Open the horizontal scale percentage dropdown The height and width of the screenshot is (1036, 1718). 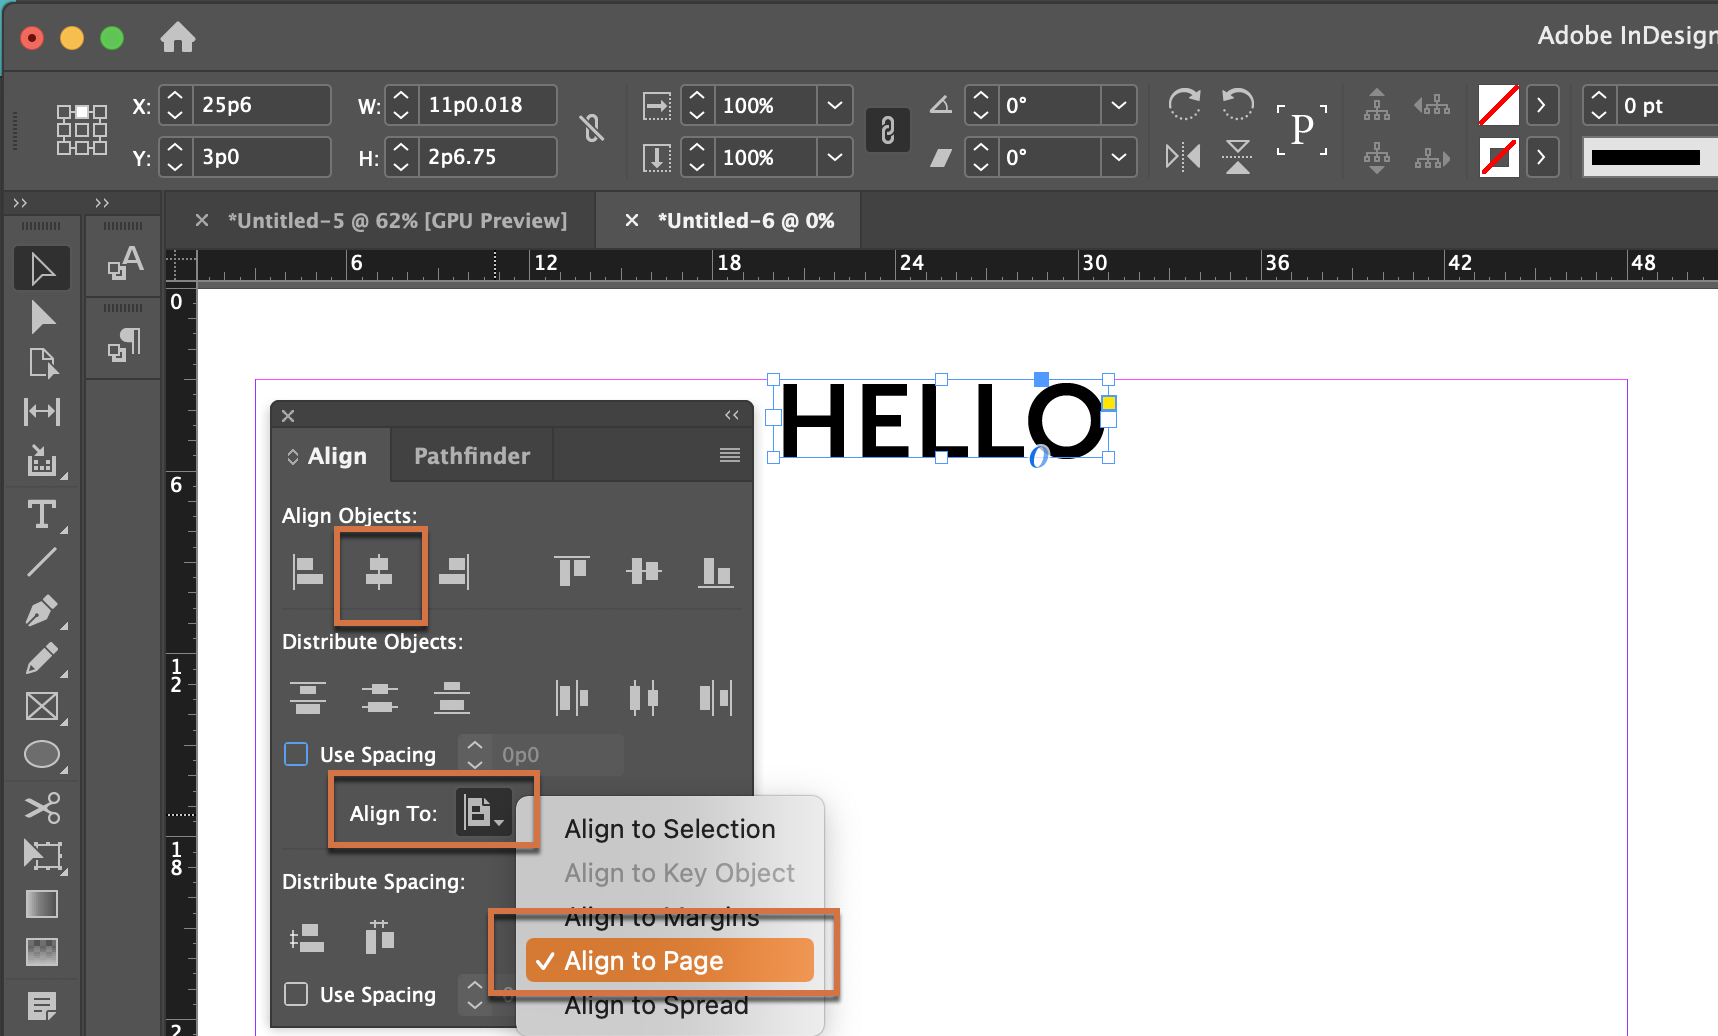coord(836,105)
